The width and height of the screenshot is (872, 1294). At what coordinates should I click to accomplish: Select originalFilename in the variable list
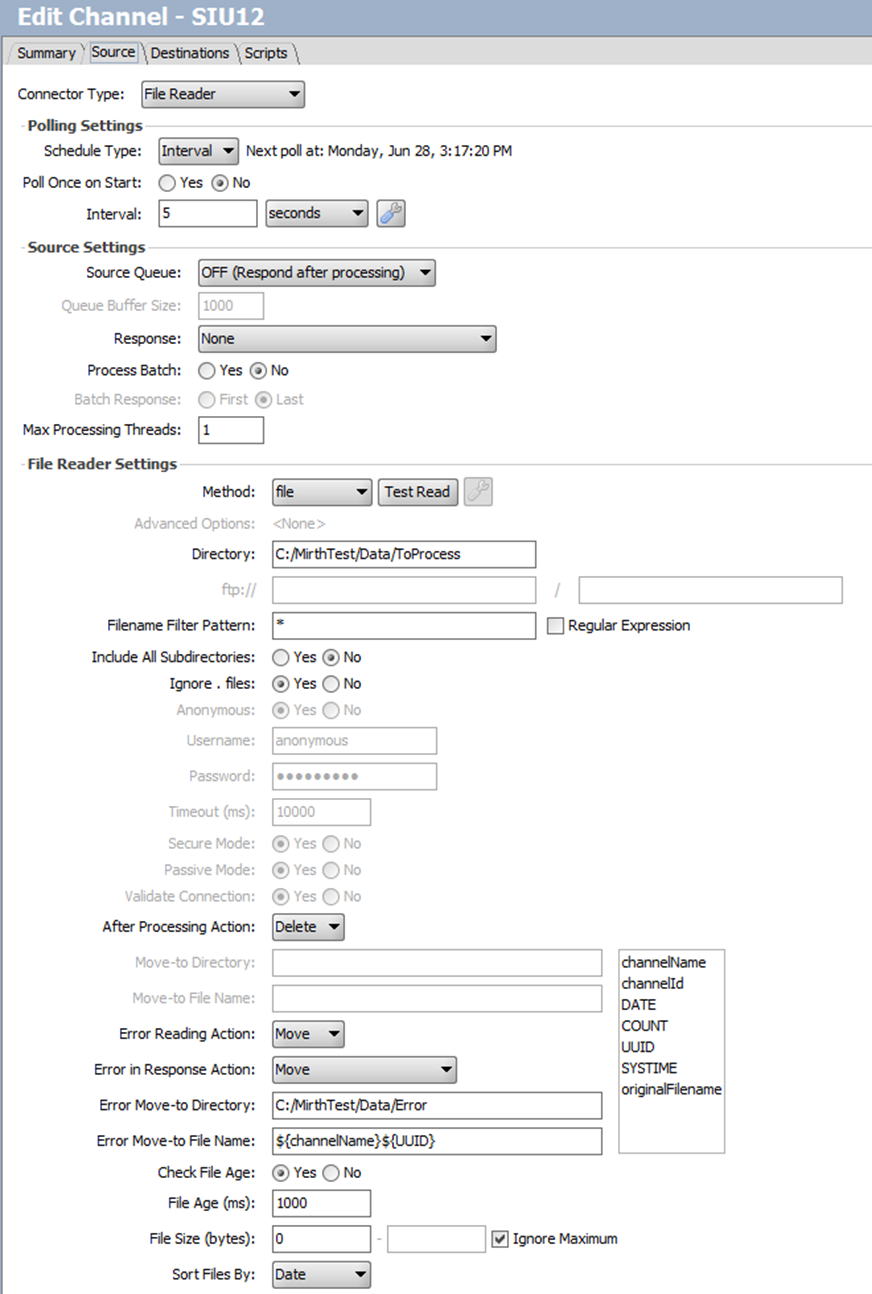tap(671, 1089)
